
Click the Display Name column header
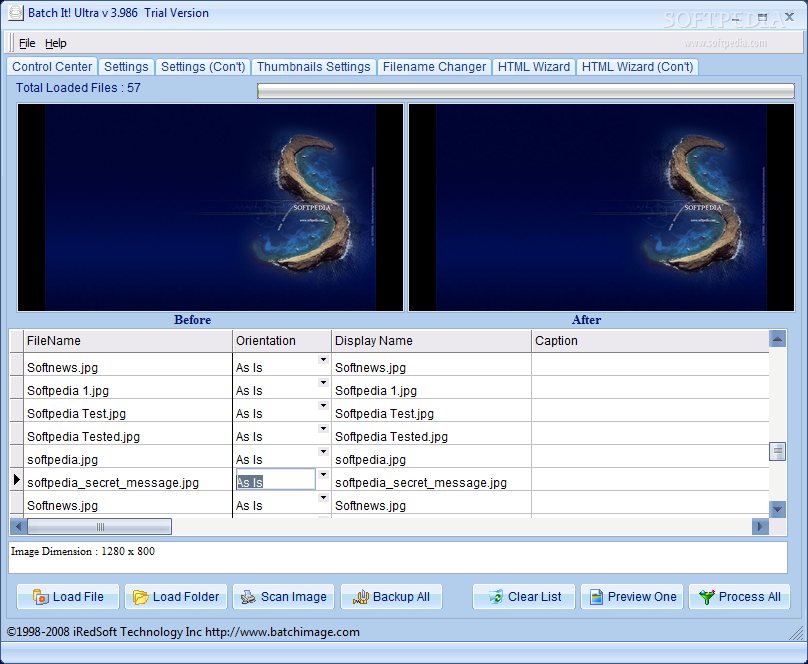click(431, 341)
